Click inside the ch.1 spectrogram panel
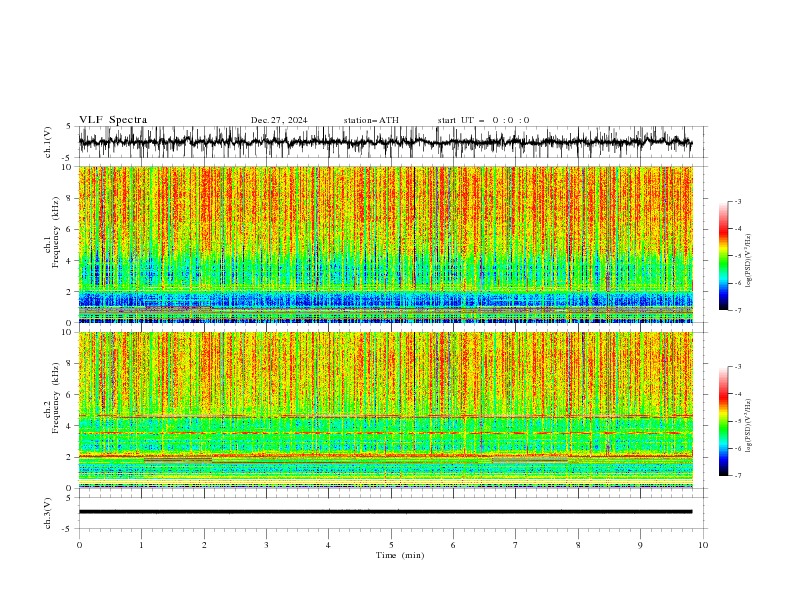 (385, 244)
